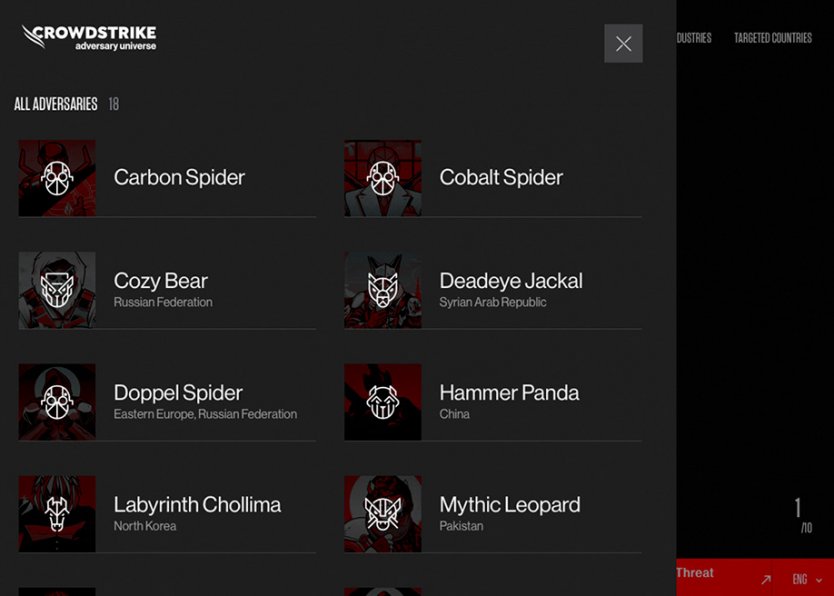Select the Labyrinth Chollima name link
The height and width of the screenshot is (596, 834).
[196, 505]
